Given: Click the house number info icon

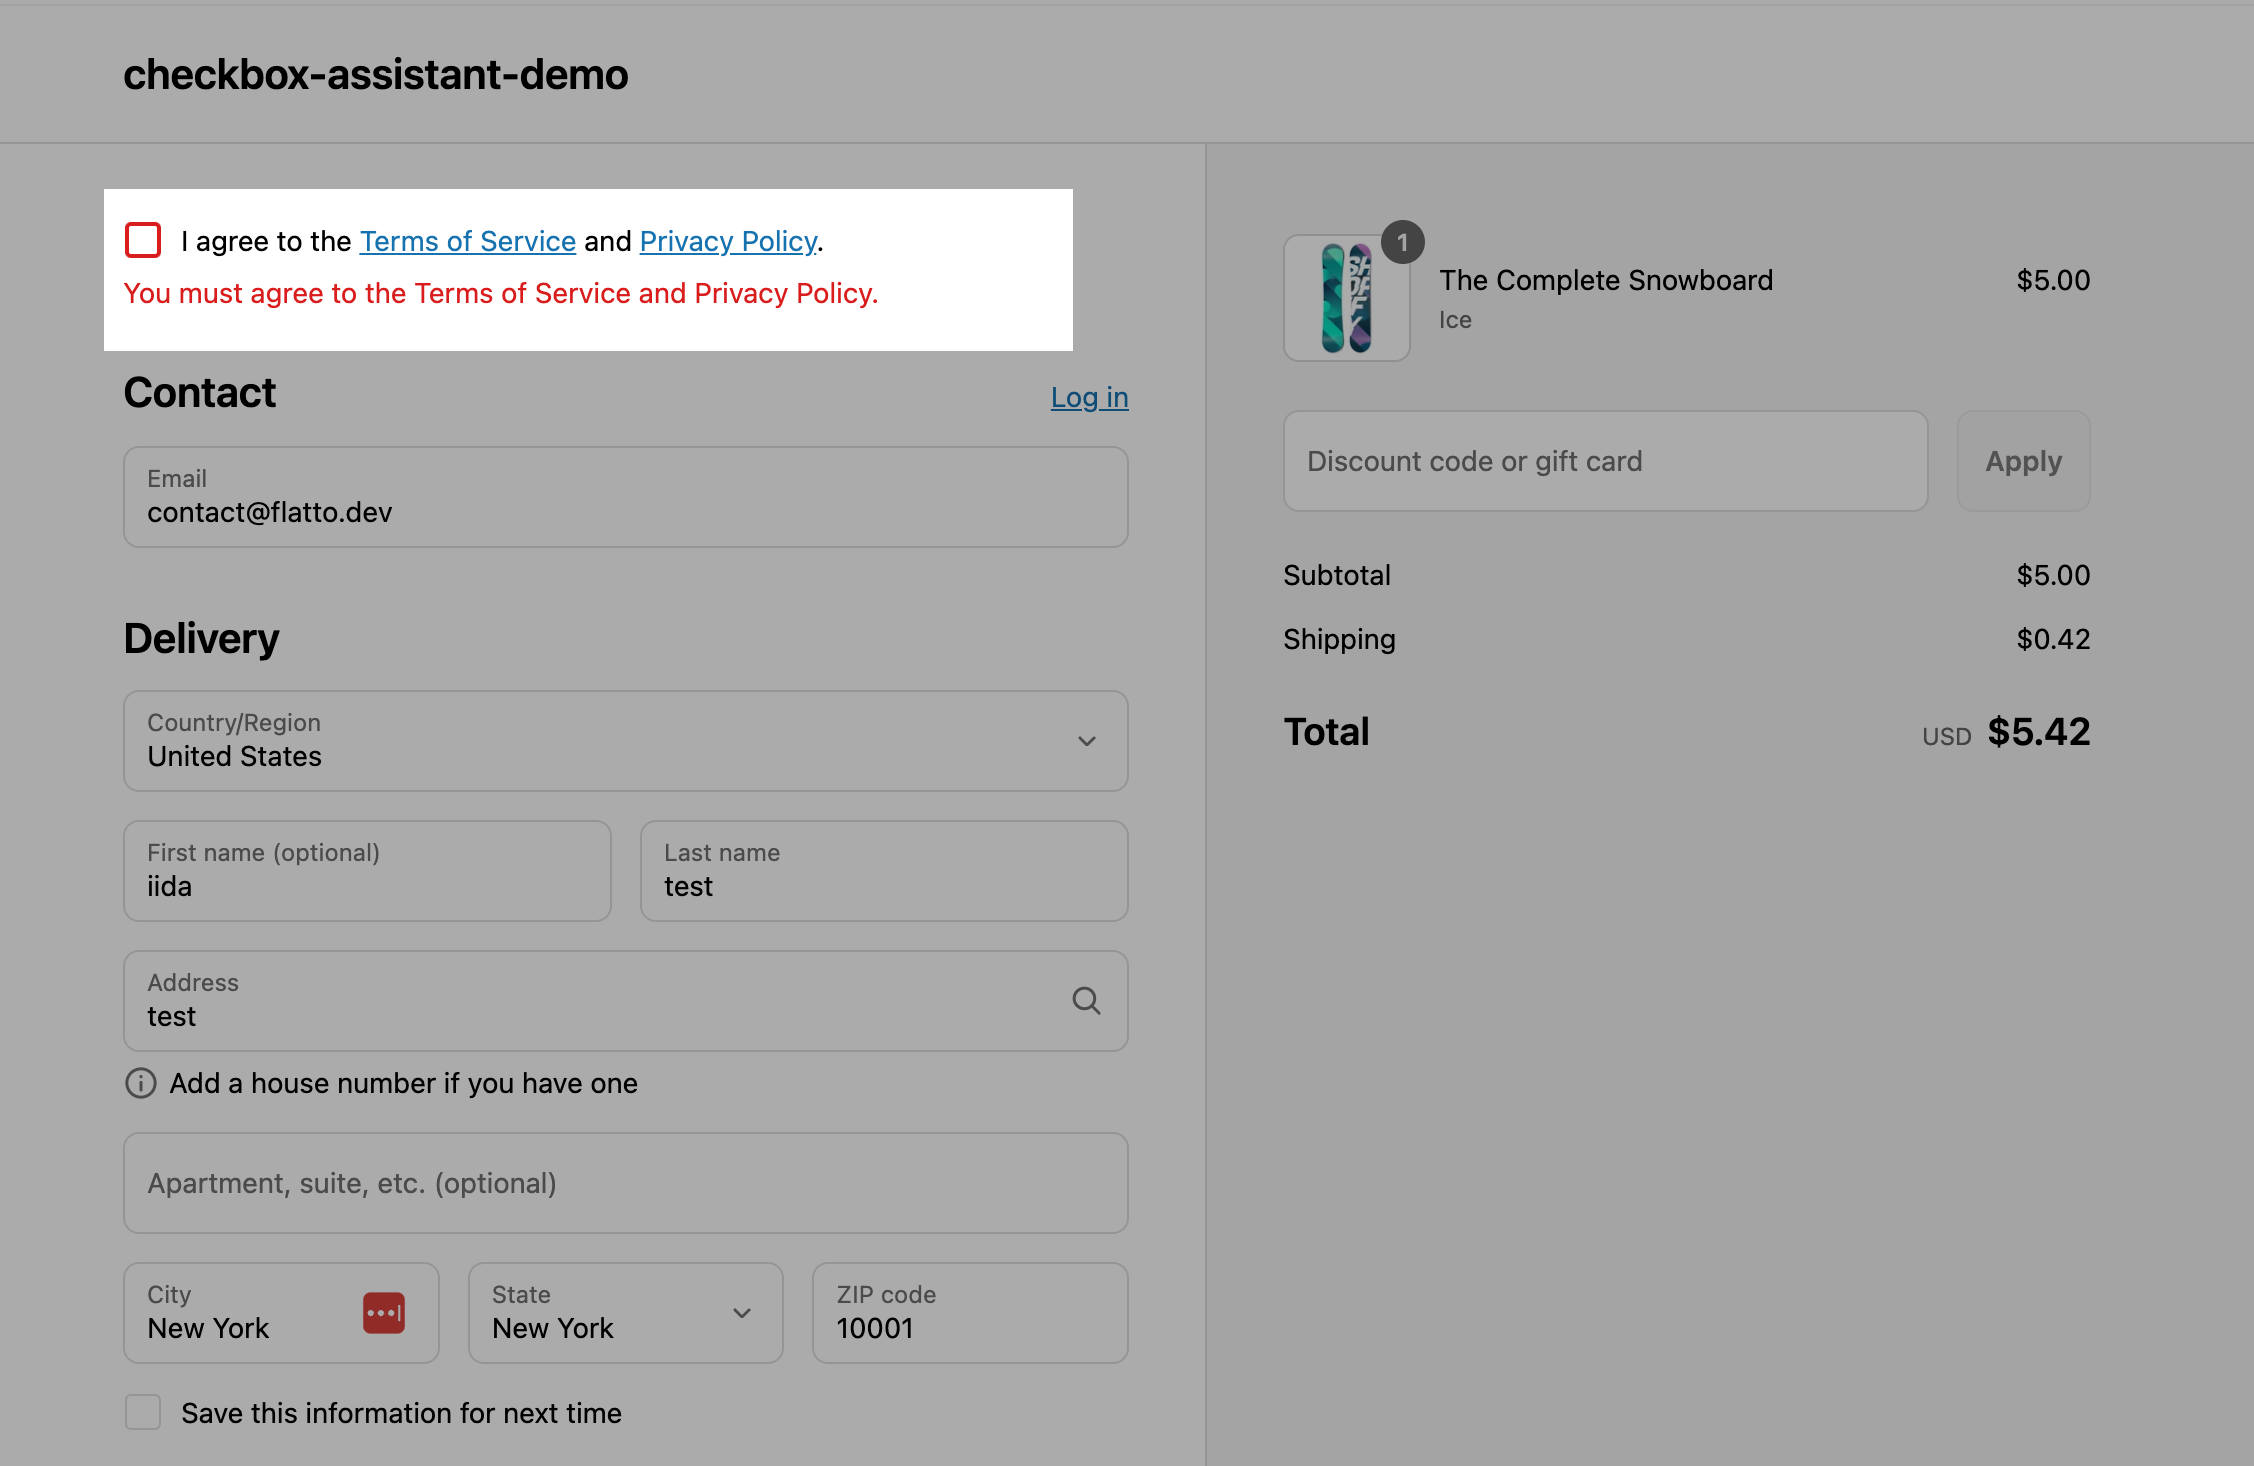Looking at the screenshot, I should pos(140,1083).
